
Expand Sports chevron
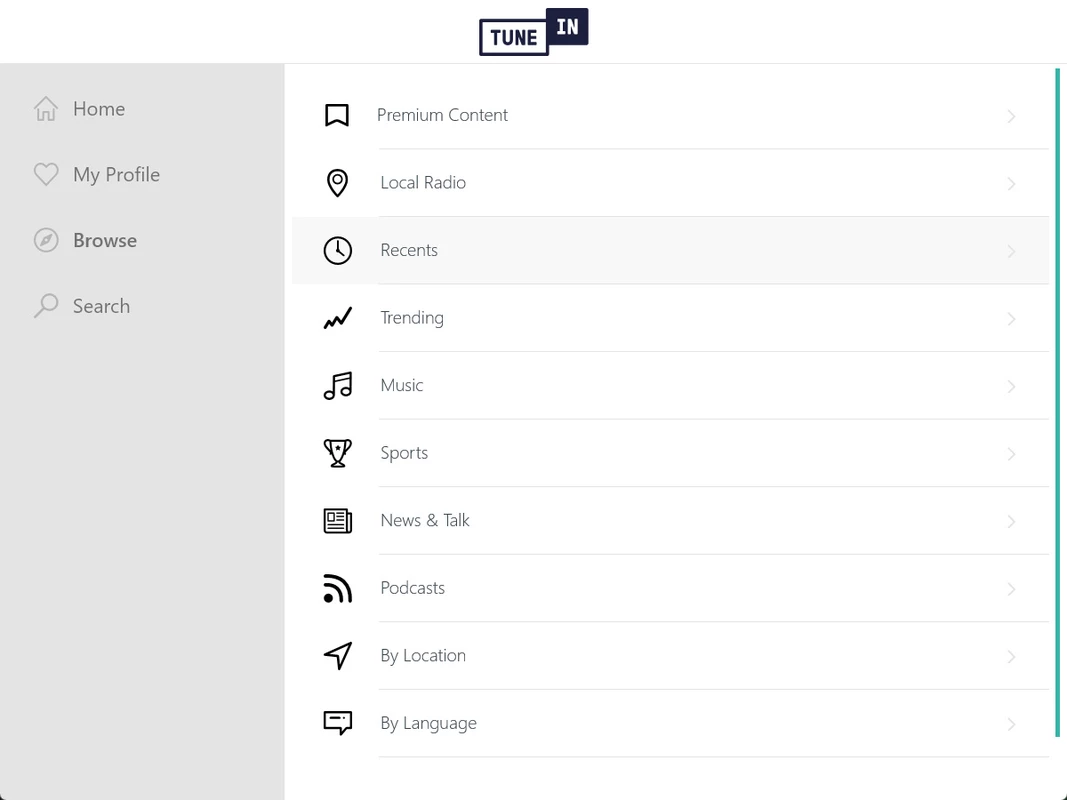1011,454
